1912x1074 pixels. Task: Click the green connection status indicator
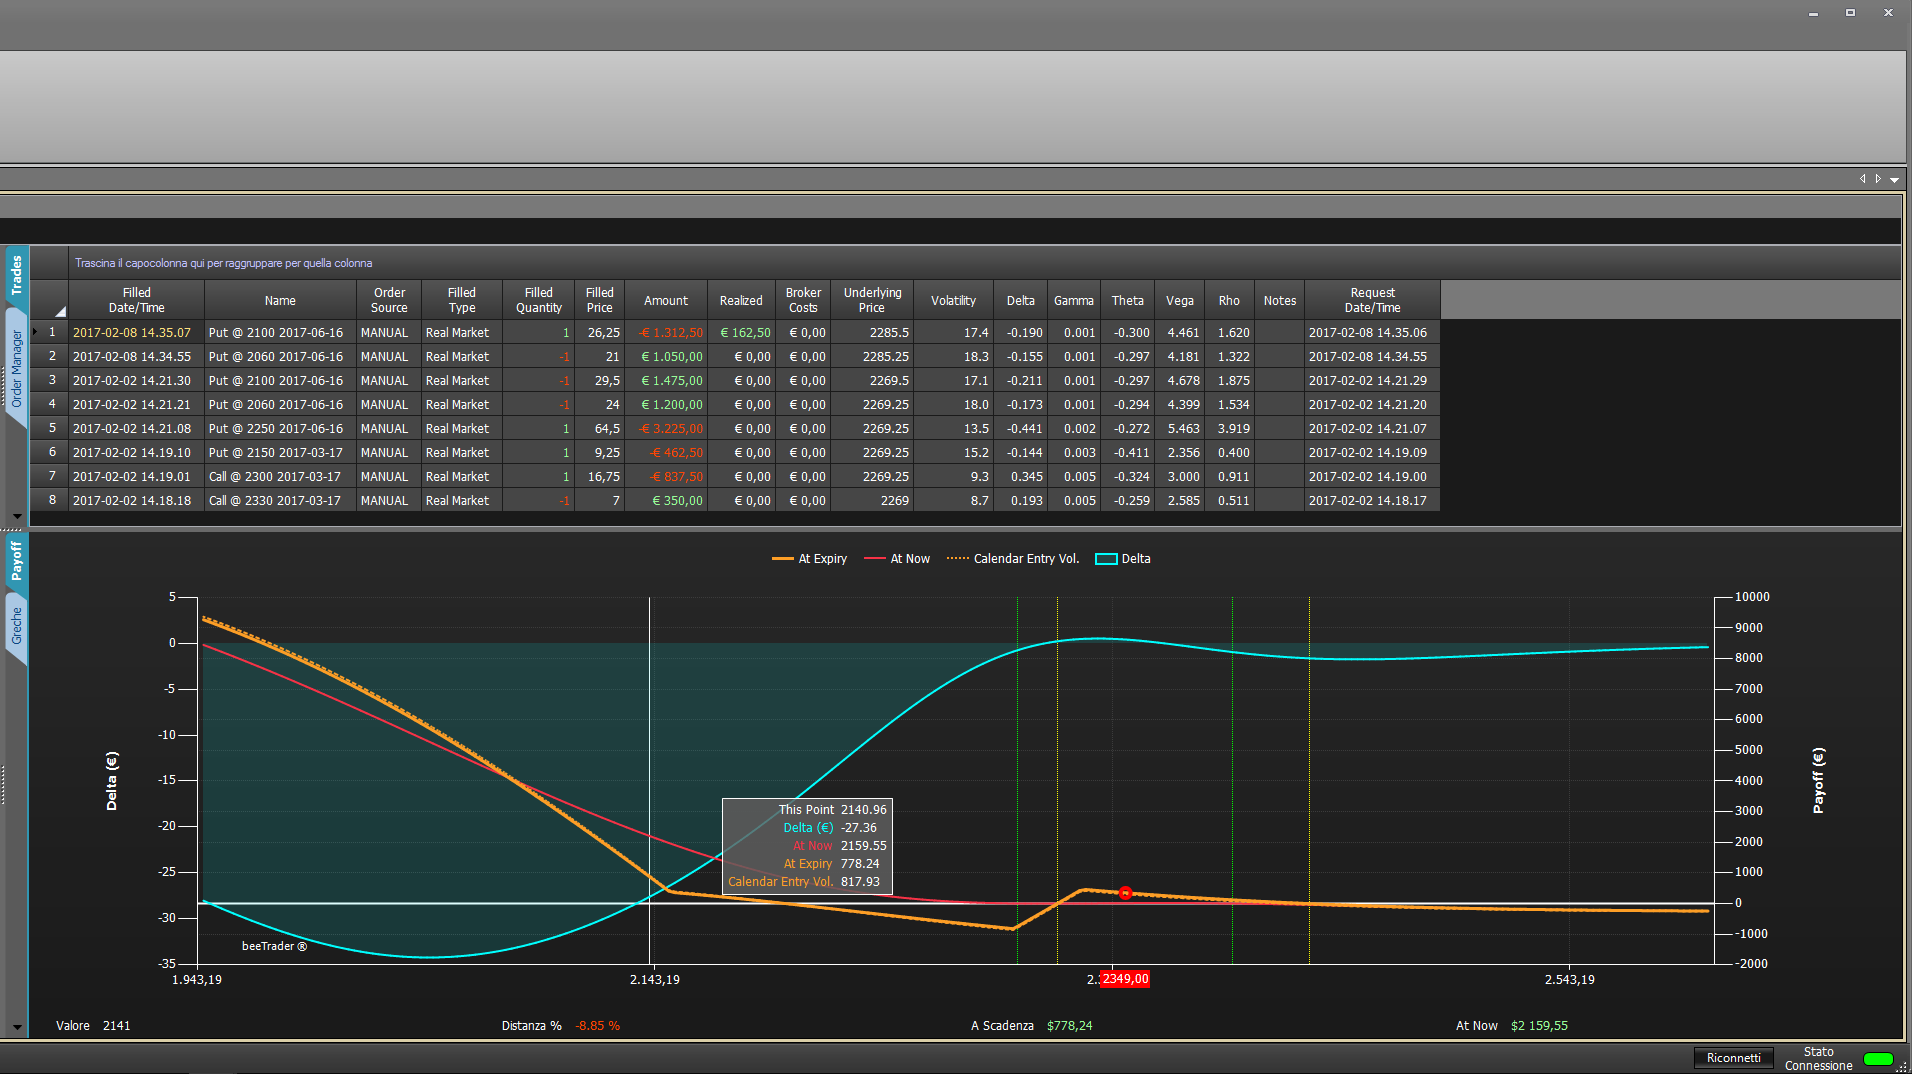1878,1059
